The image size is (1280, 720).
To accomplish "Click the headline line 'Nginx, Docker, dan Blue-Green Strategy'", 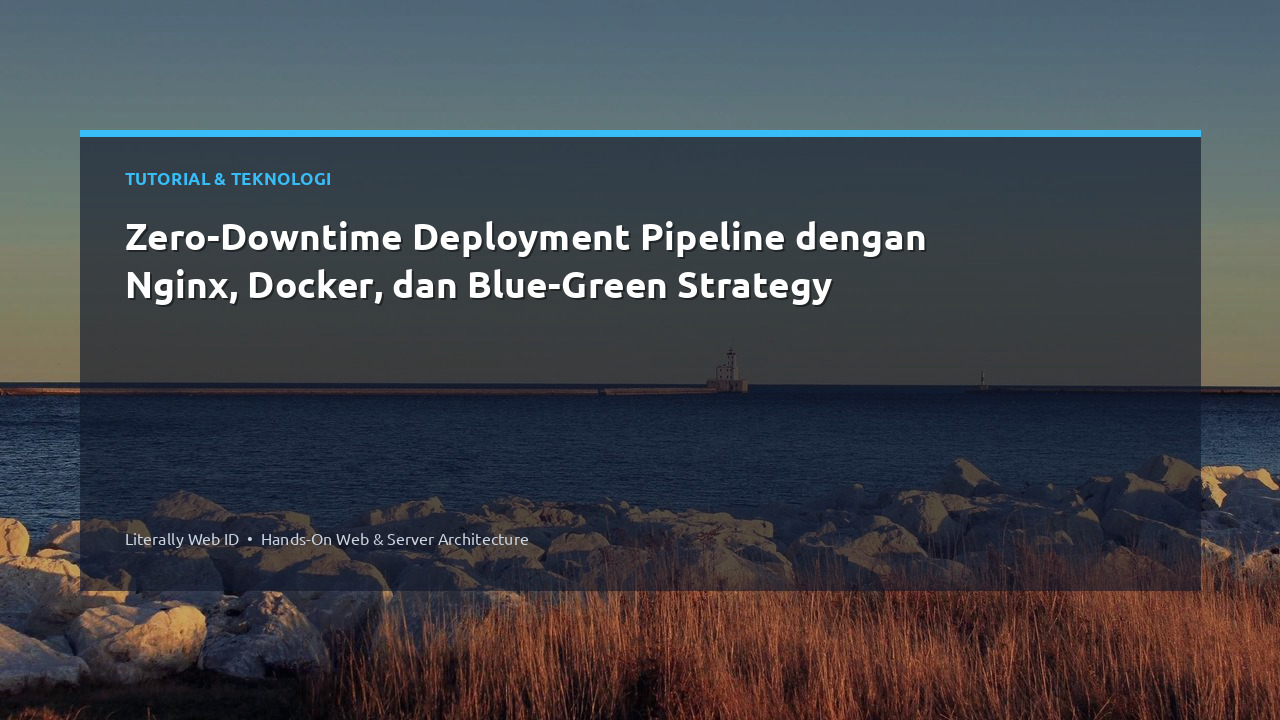I will pyautogui.click(x=479, y=286).
